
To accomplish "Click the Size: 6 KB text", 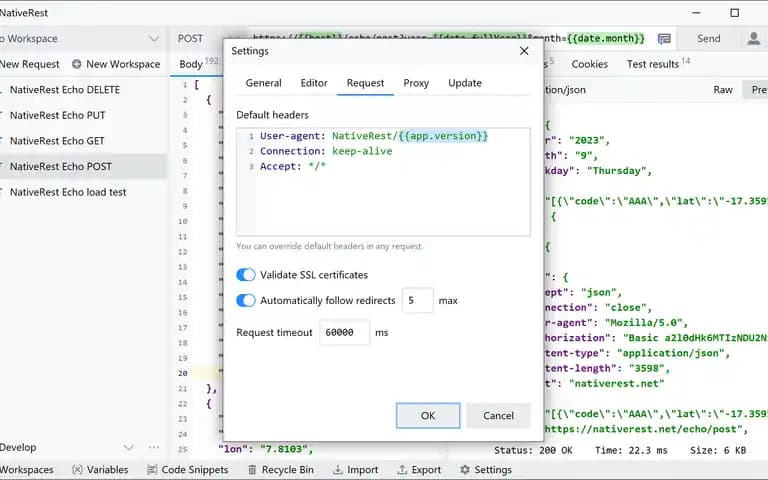I will pos(718,450).
